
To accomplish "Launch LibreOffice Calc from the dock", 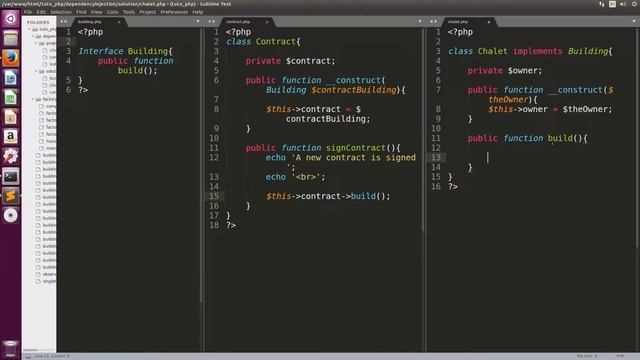I will 11,97.
